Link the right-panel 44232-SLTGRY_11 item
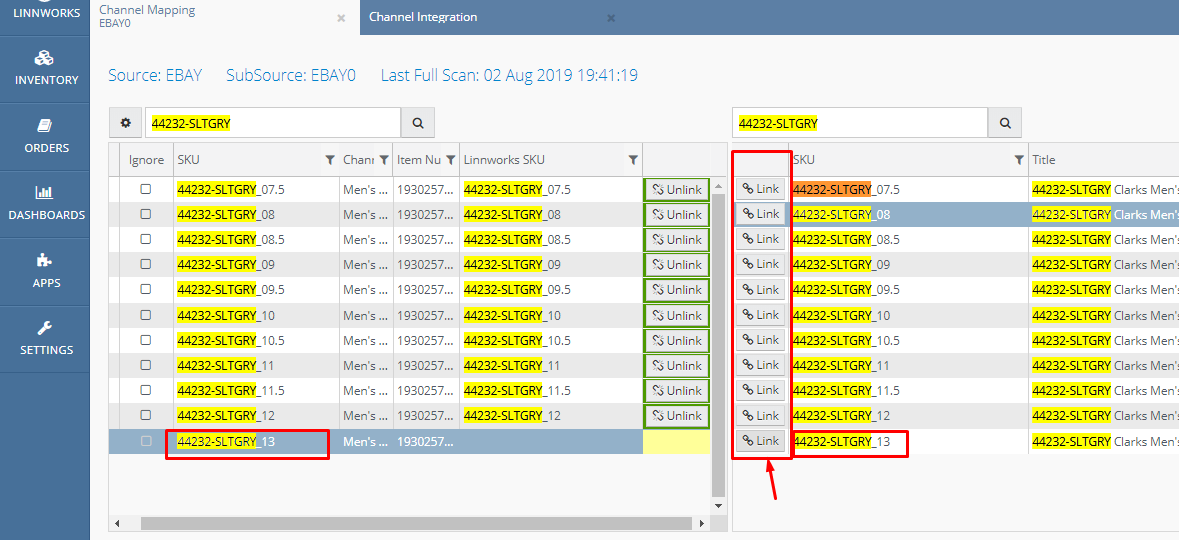 pos(761,365)
